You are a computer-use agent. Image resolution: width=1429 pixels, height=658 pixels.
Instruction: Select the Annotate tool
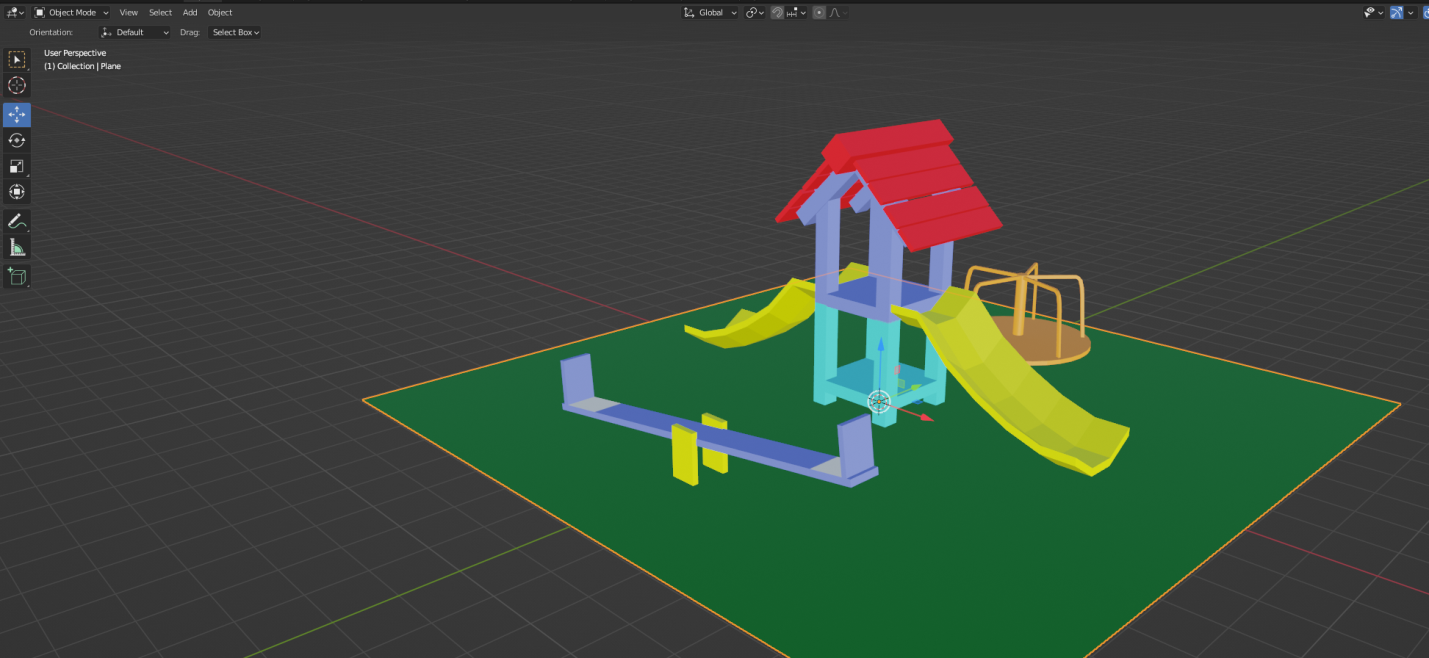click(x=17, y=221)
